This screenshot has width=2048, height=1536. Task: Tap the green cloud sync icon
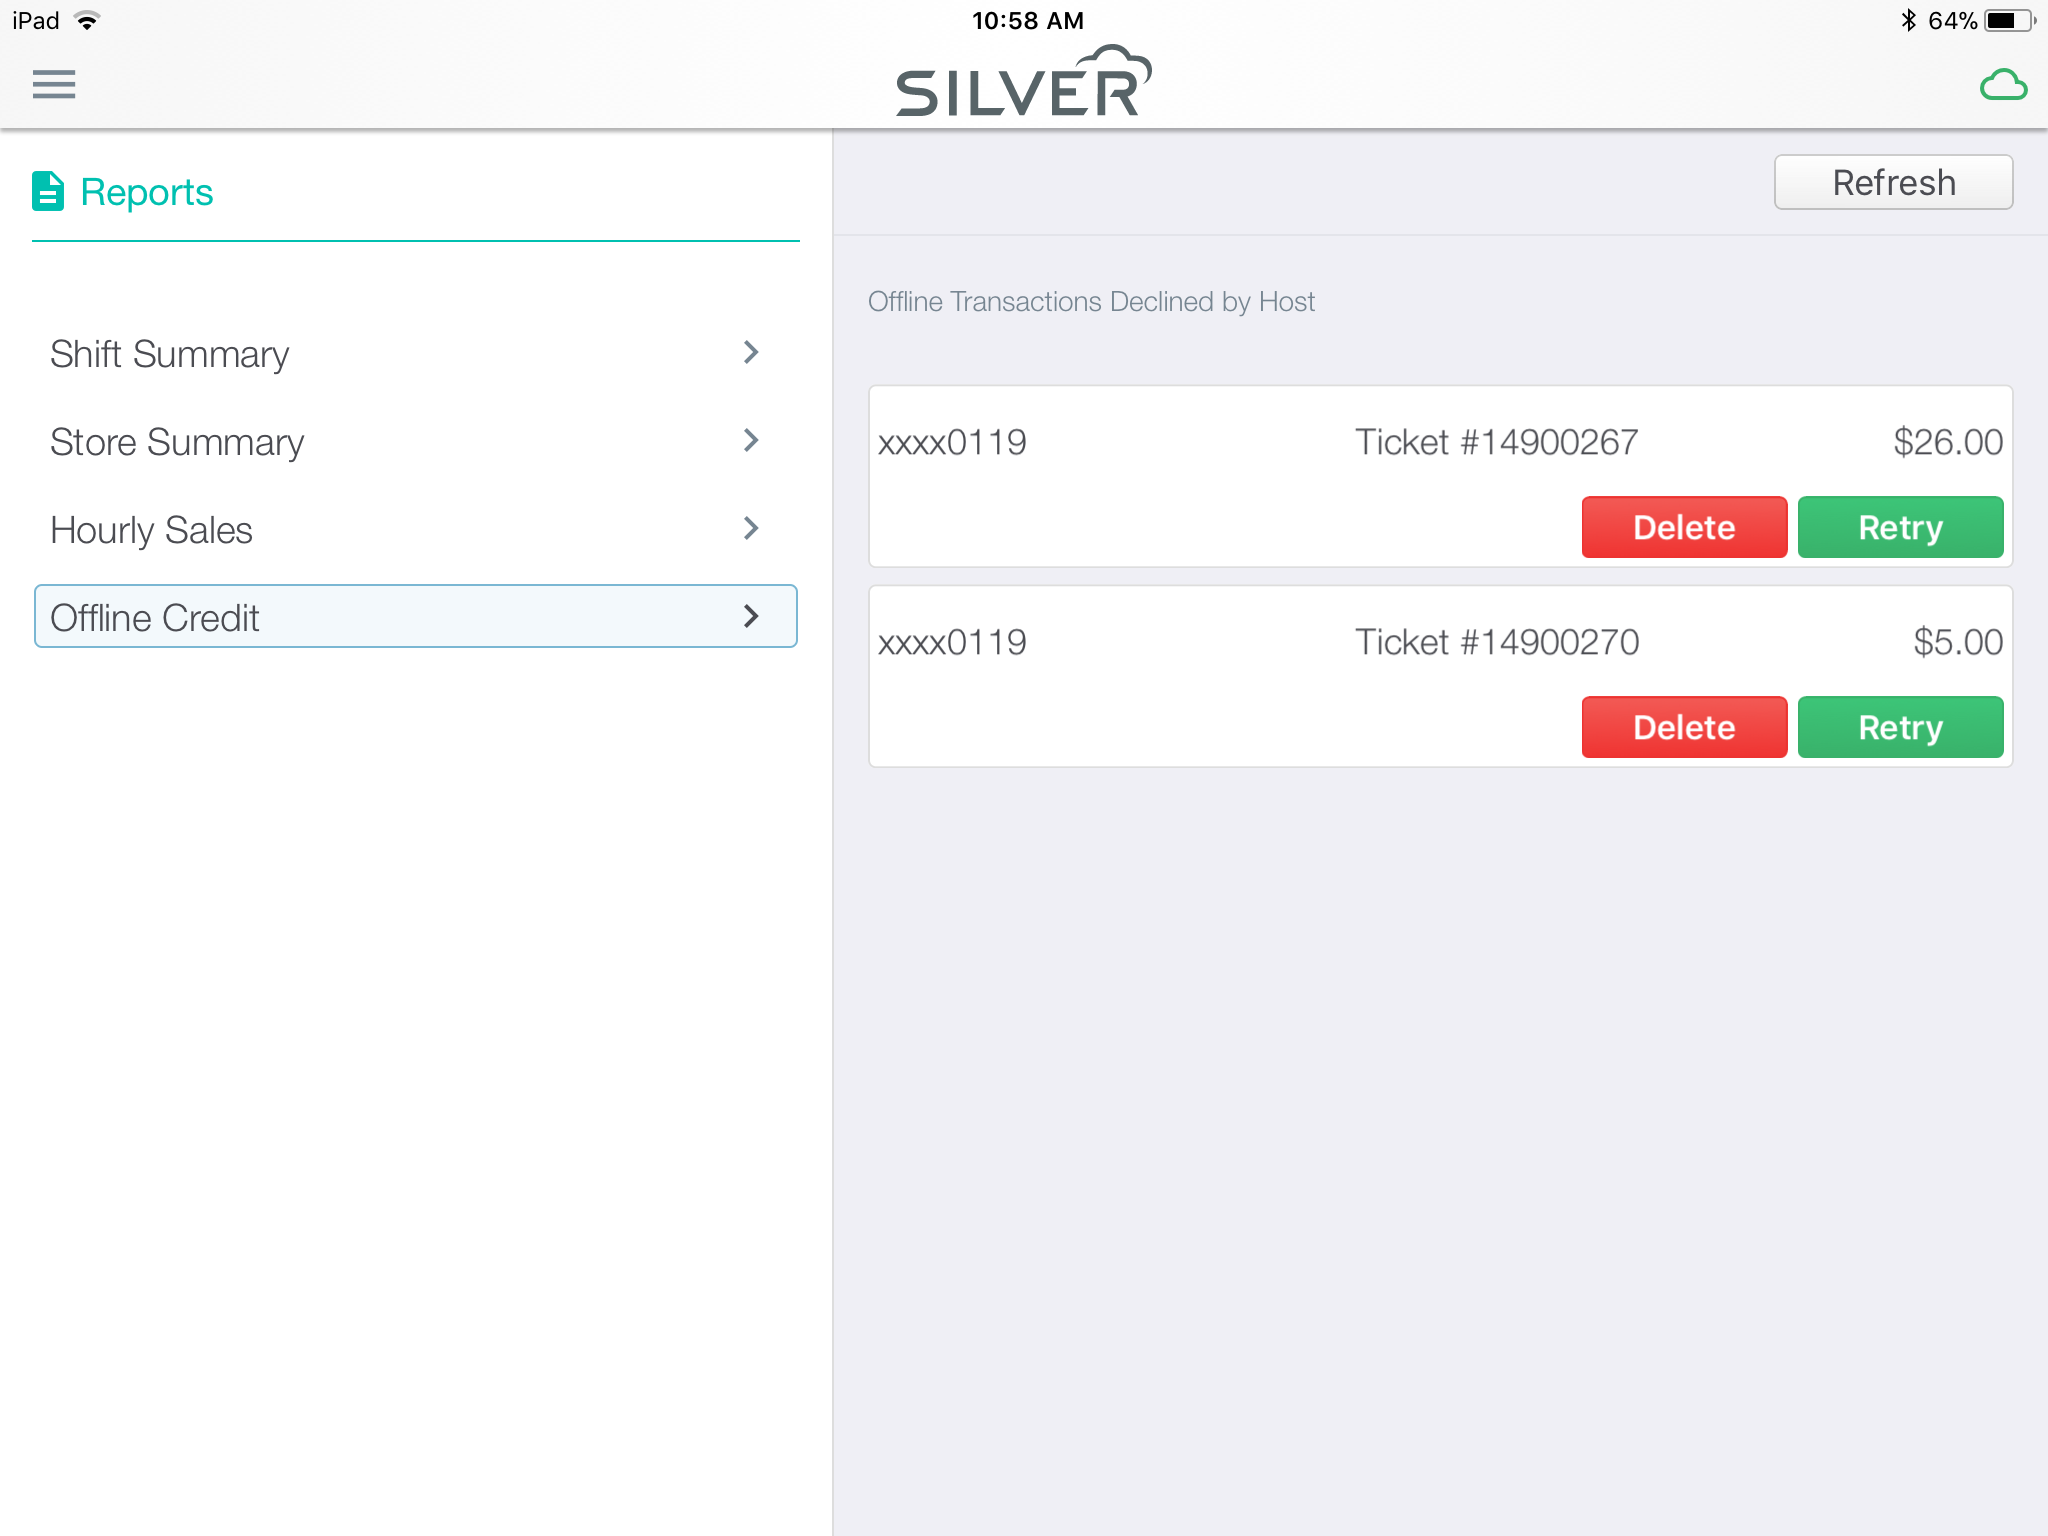2003,85
